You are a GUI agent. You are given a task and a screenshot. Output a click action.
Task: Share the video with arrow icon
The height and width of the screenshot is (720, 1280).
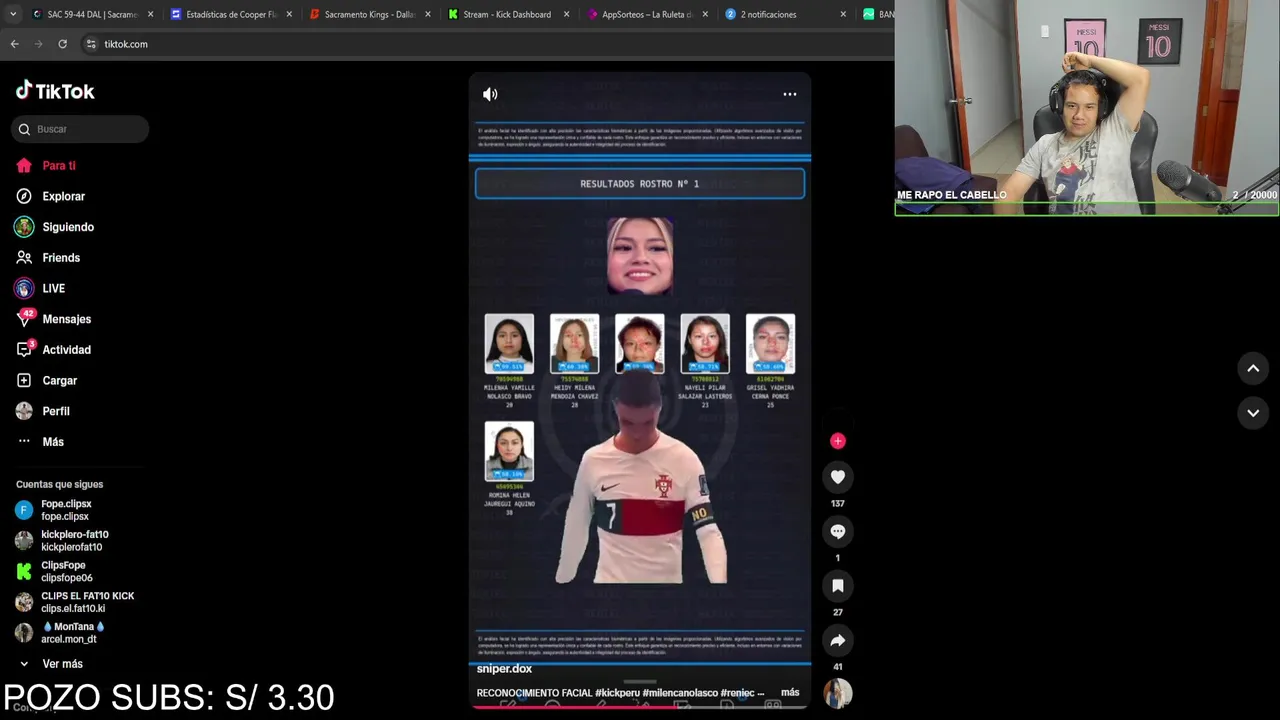pos(838,640)
